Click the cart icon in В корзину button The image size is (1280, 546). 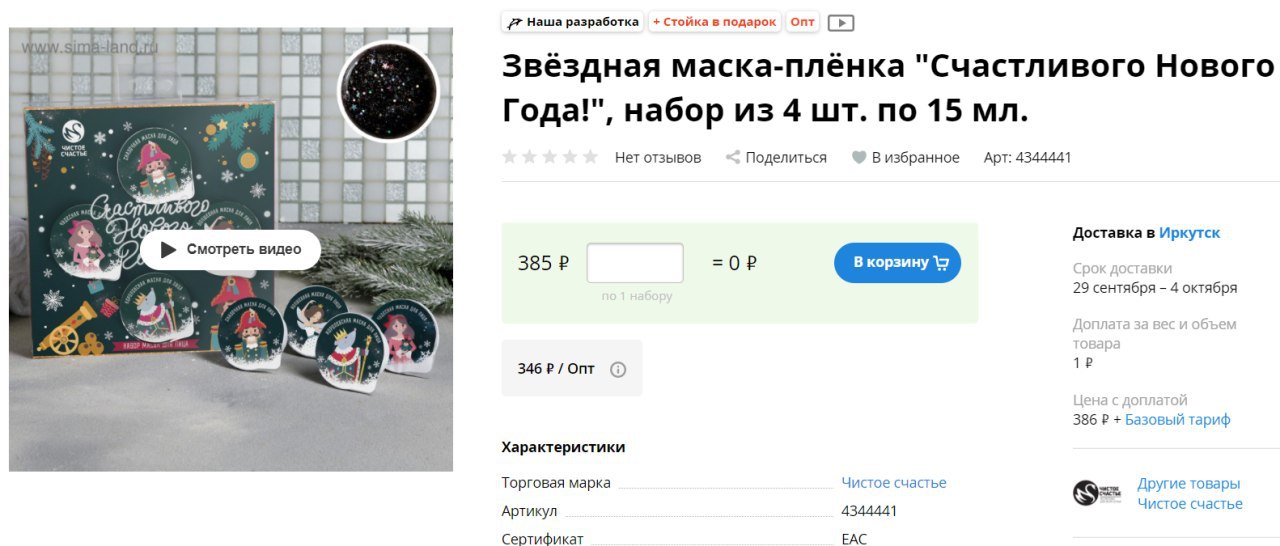click(941, 263)
